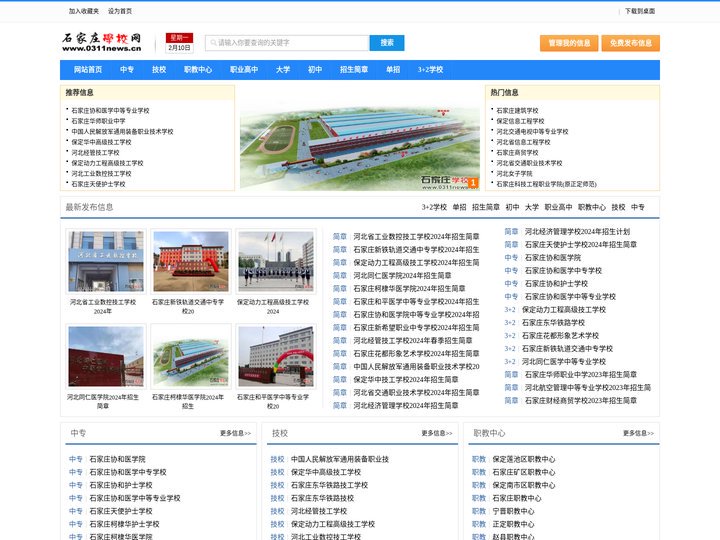The width and height of the screenshot is (720, 540).
Task: Click the search magnifier icon in search box
Action: point(213,43)
